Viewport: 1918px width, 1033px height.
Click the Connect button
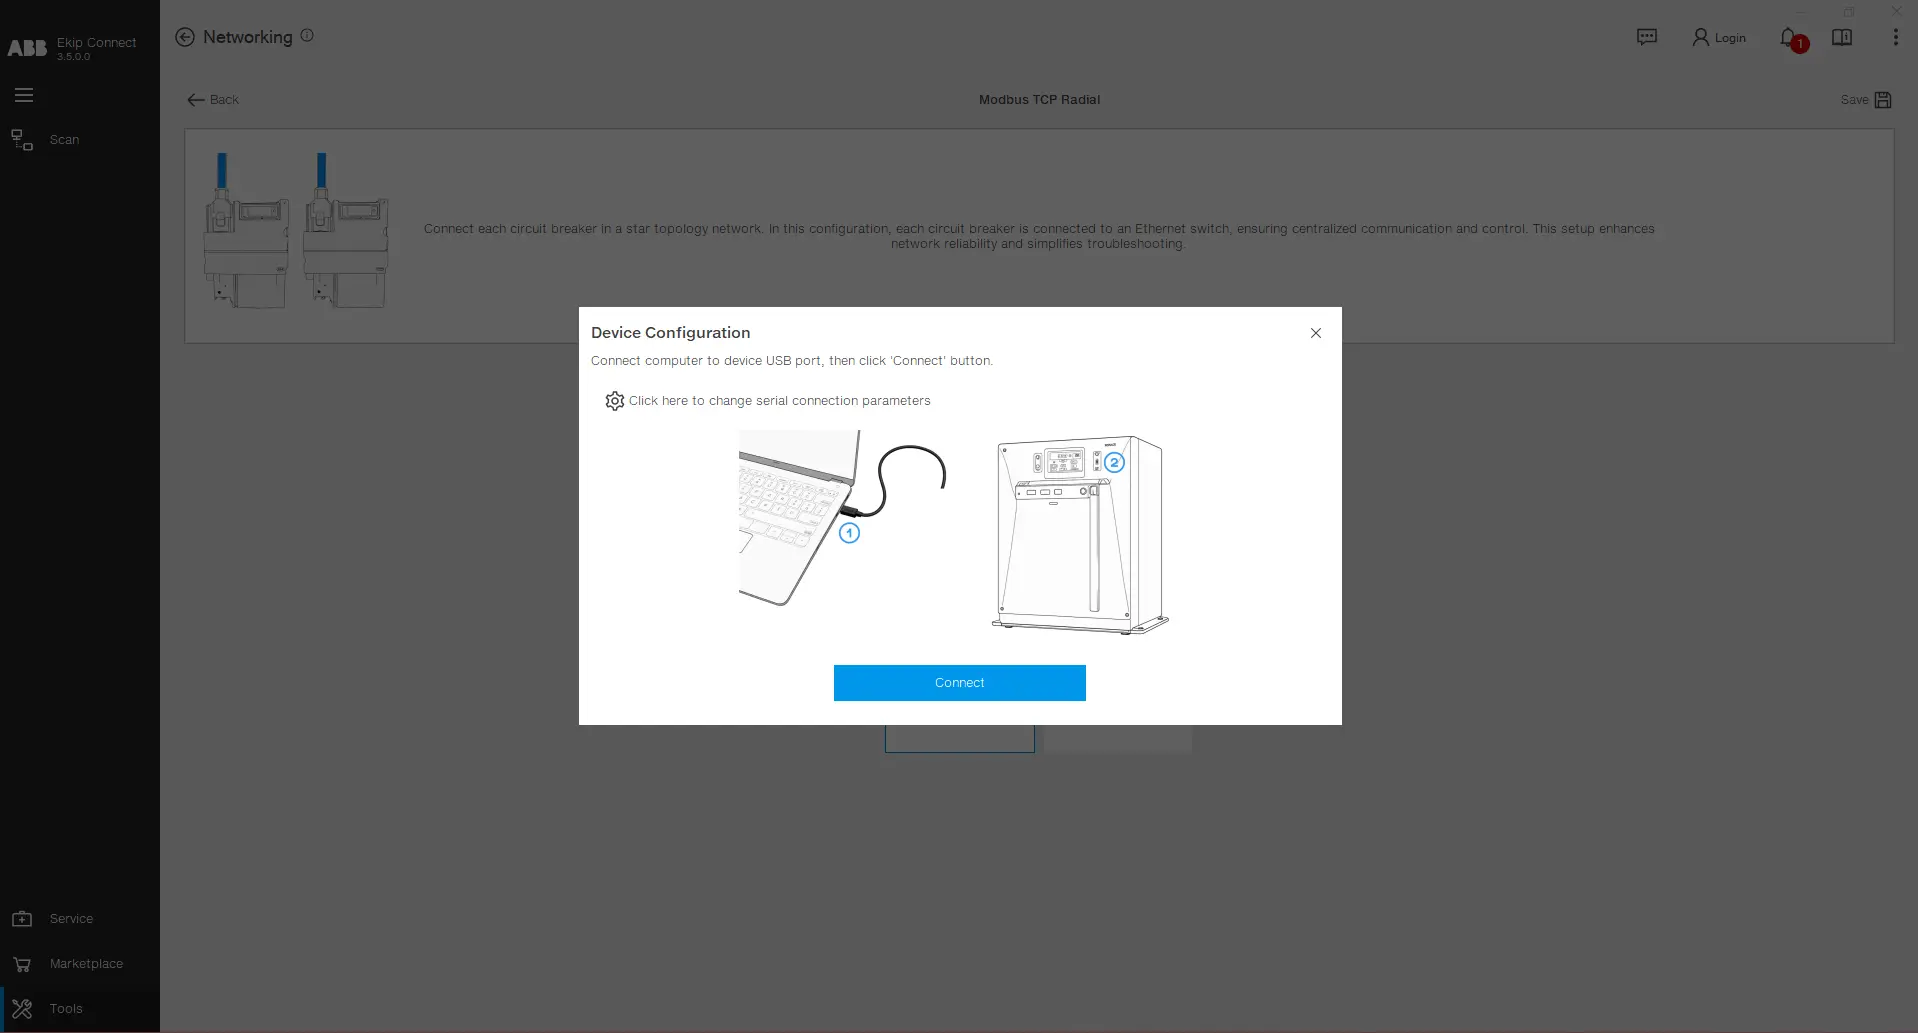(x=959, y=682)
